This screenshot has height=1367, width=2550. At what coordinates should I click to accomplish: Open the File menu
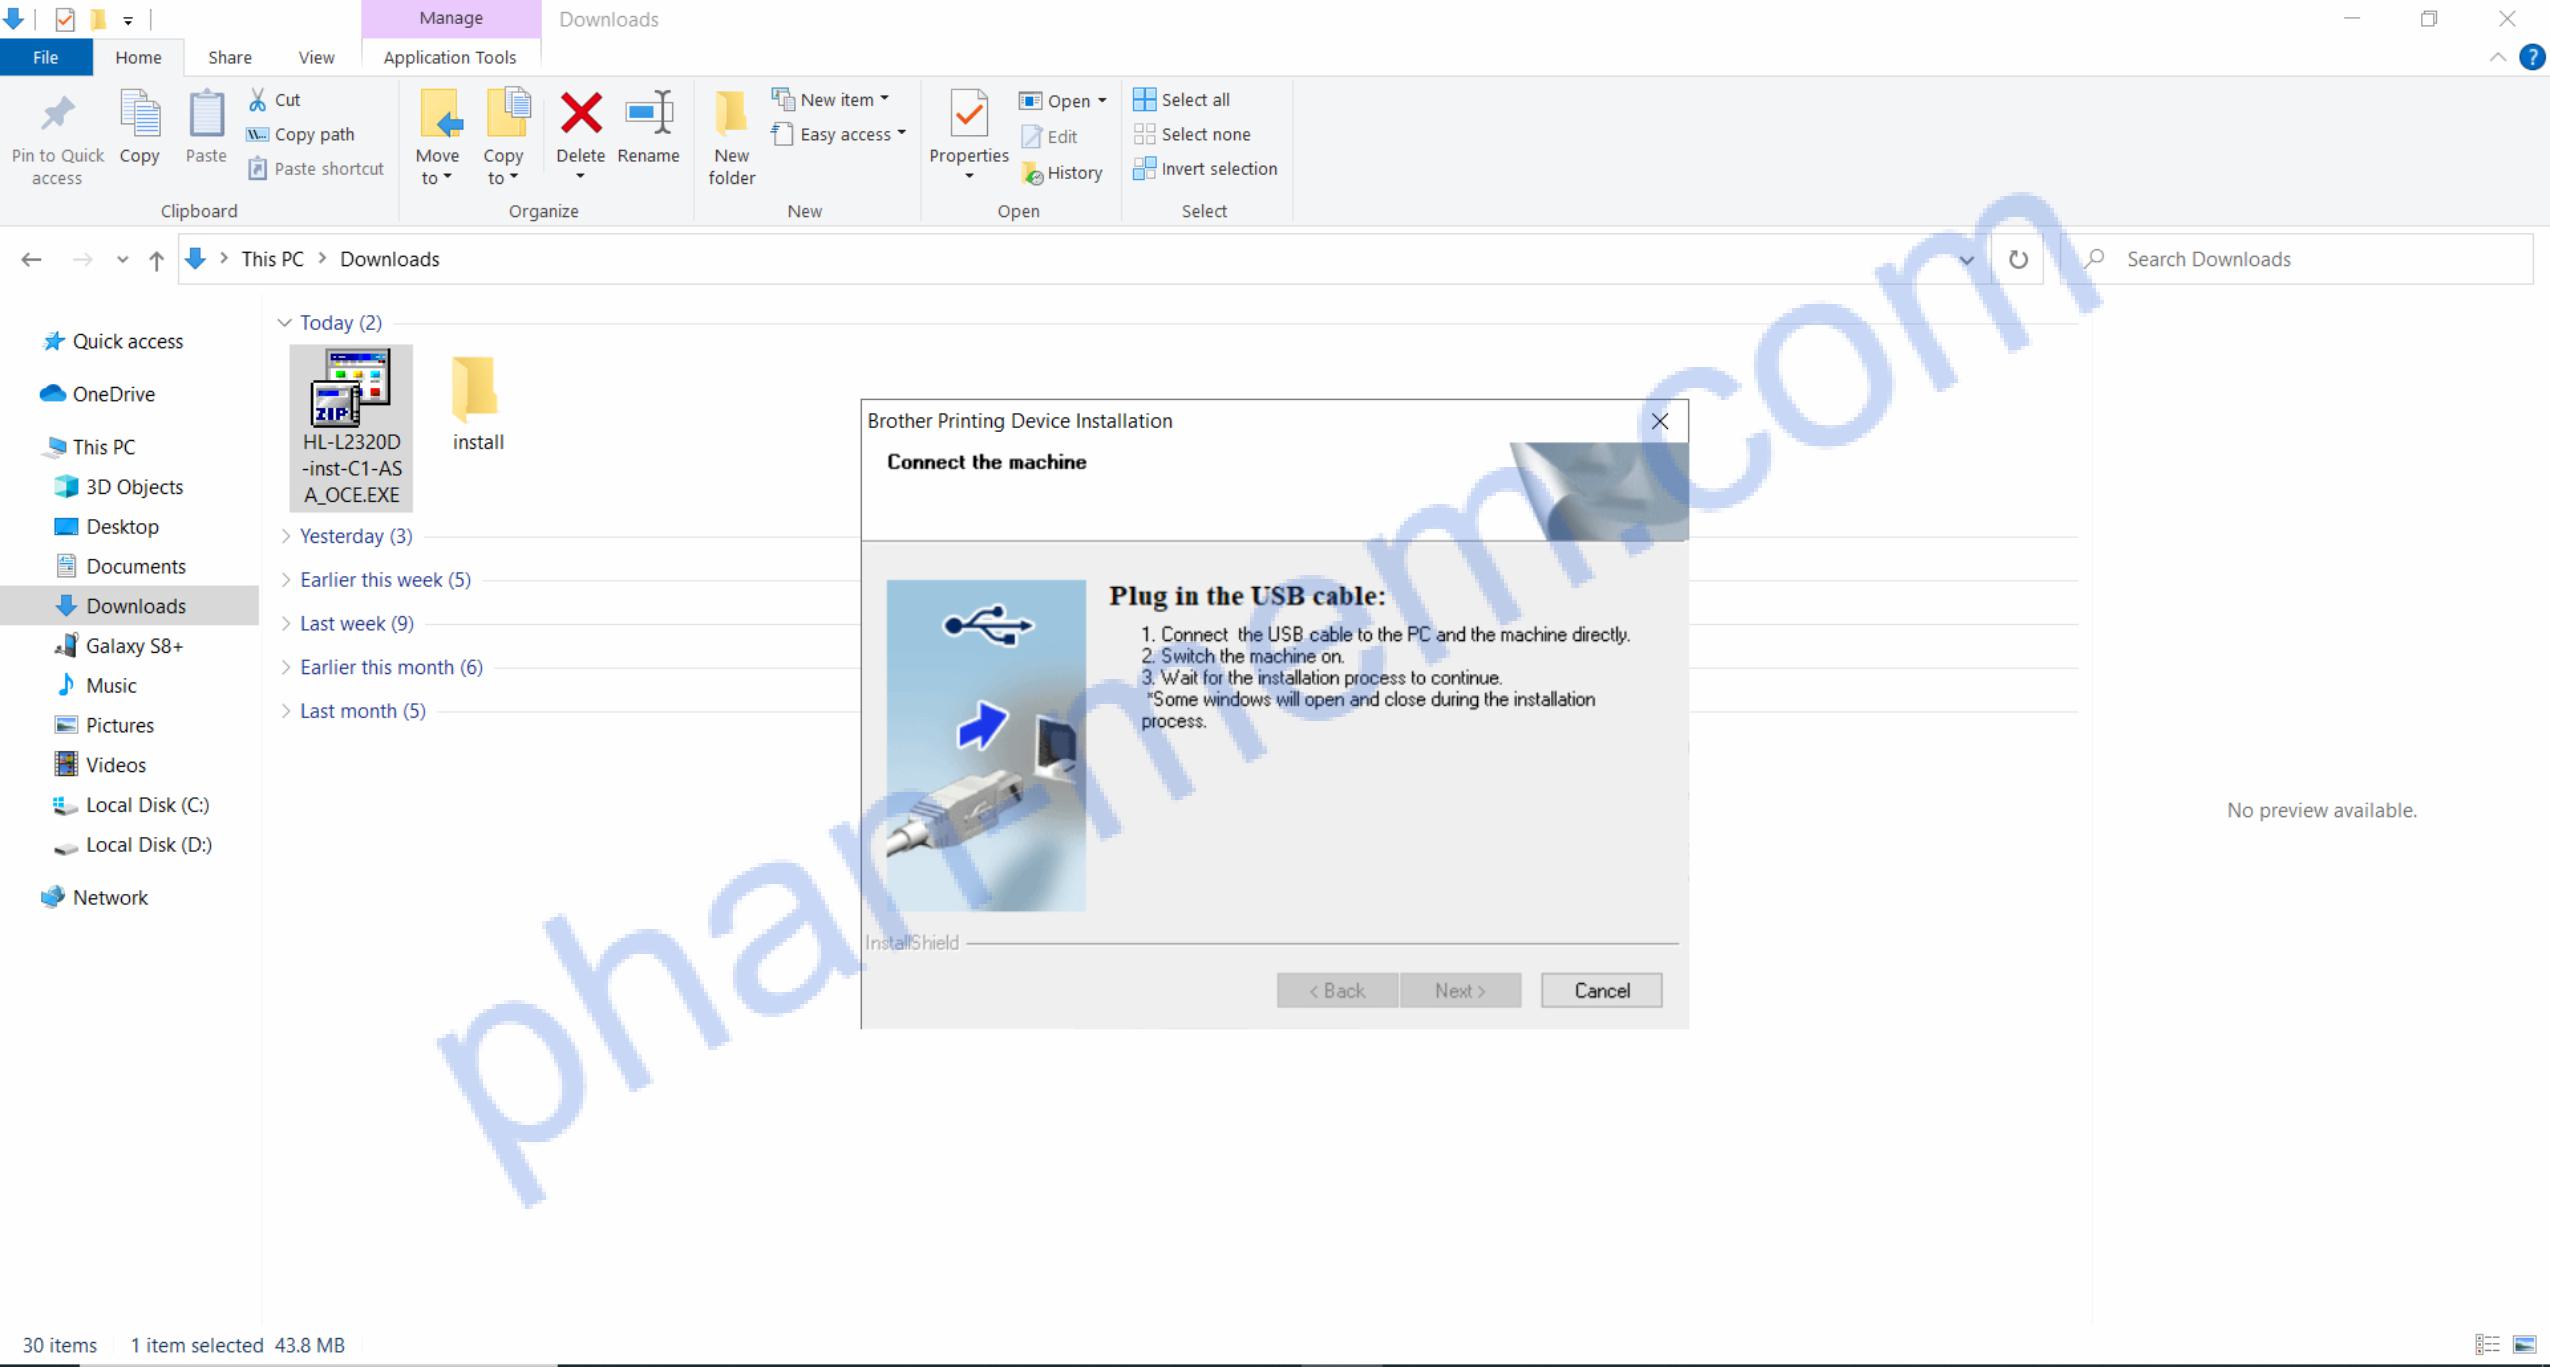[45, 58]
